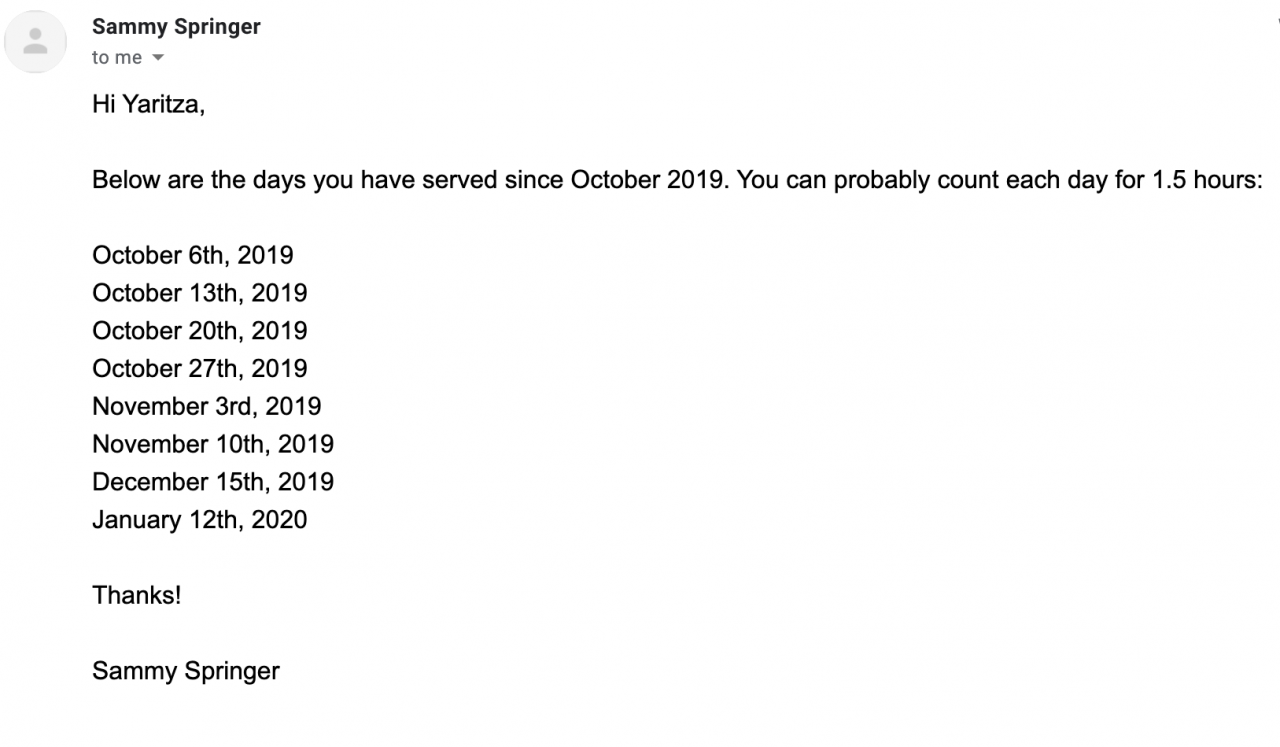Click the 'to me' recipient text
This screenshot has height=747, width=1280.
pyautogui.click(x=117, y=58)
